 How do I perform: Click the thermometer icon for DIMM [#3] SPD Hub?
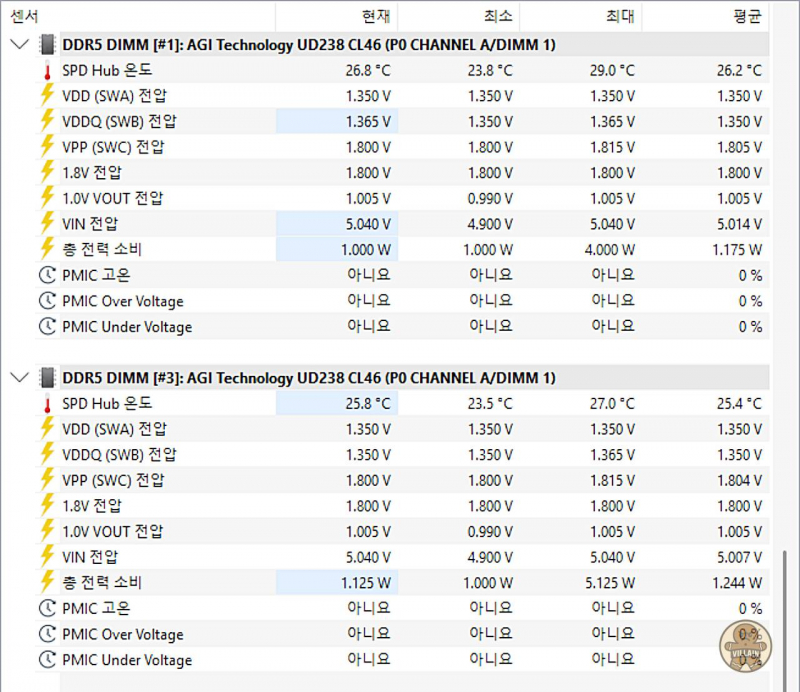[46, 404]
